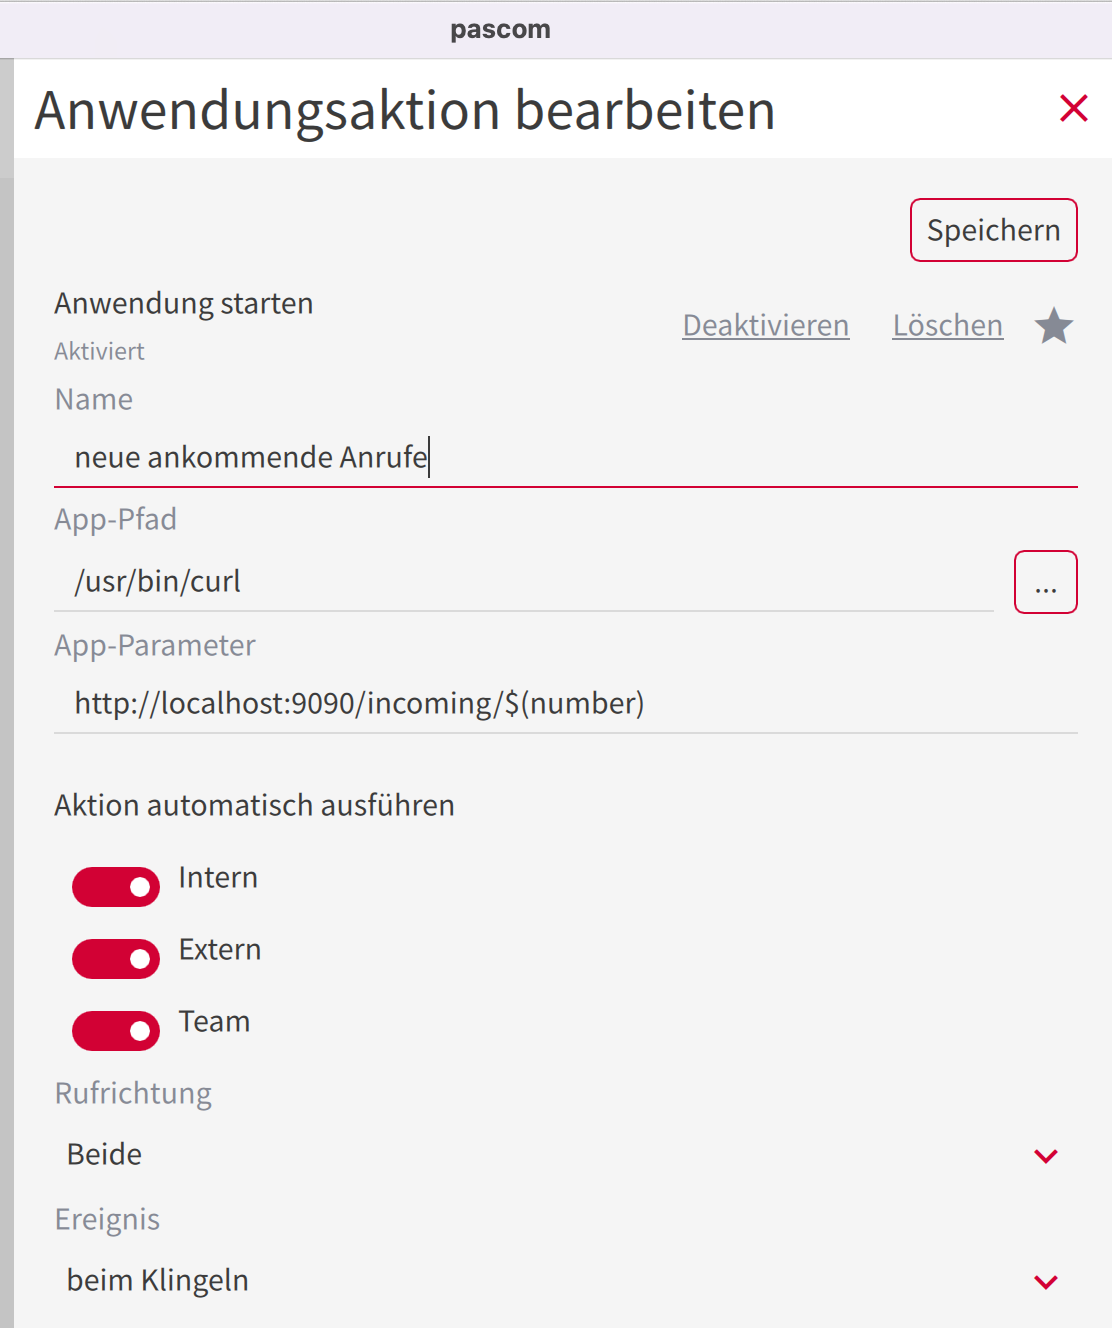The image size is (1112, 1328).
Task: Expand the Ereignis dropdown showing beim Klingeln
Action: pos(566,1281)
